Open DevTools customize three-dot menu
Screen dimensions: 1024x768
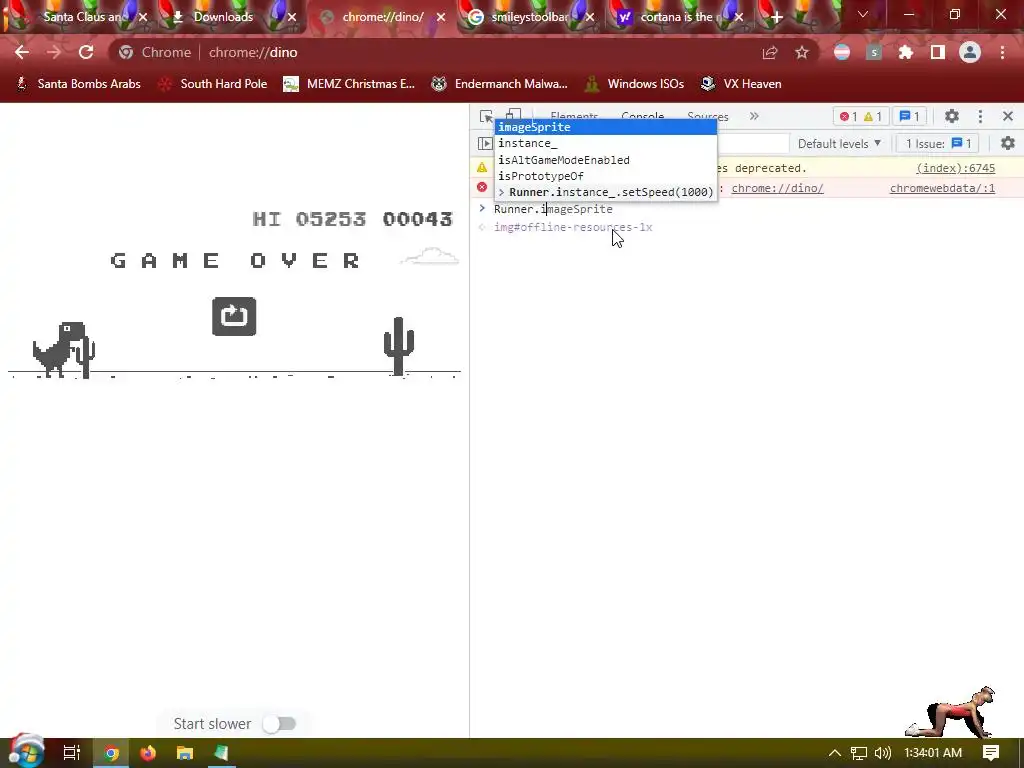point(980,116)
